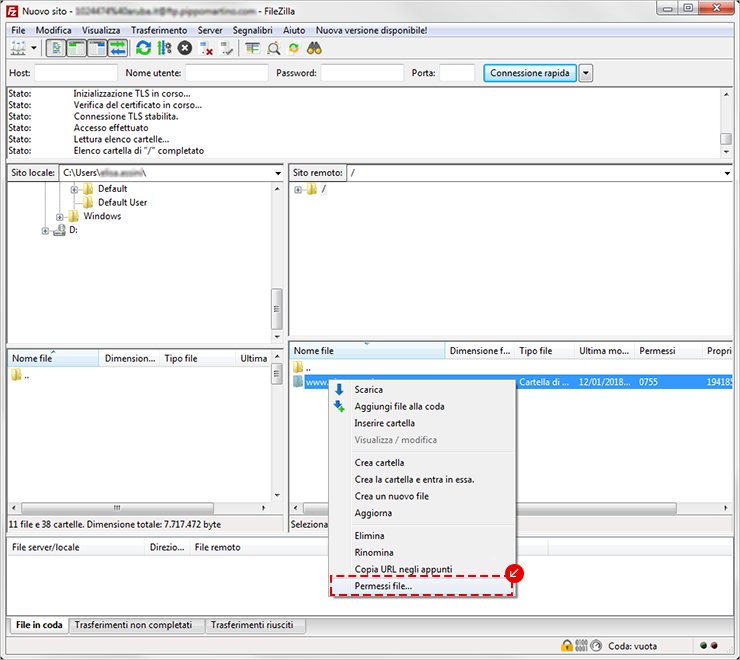Screen dimensions: 740x660
Task: Disconnect from the current server
Action: click(x=206, y=48)
